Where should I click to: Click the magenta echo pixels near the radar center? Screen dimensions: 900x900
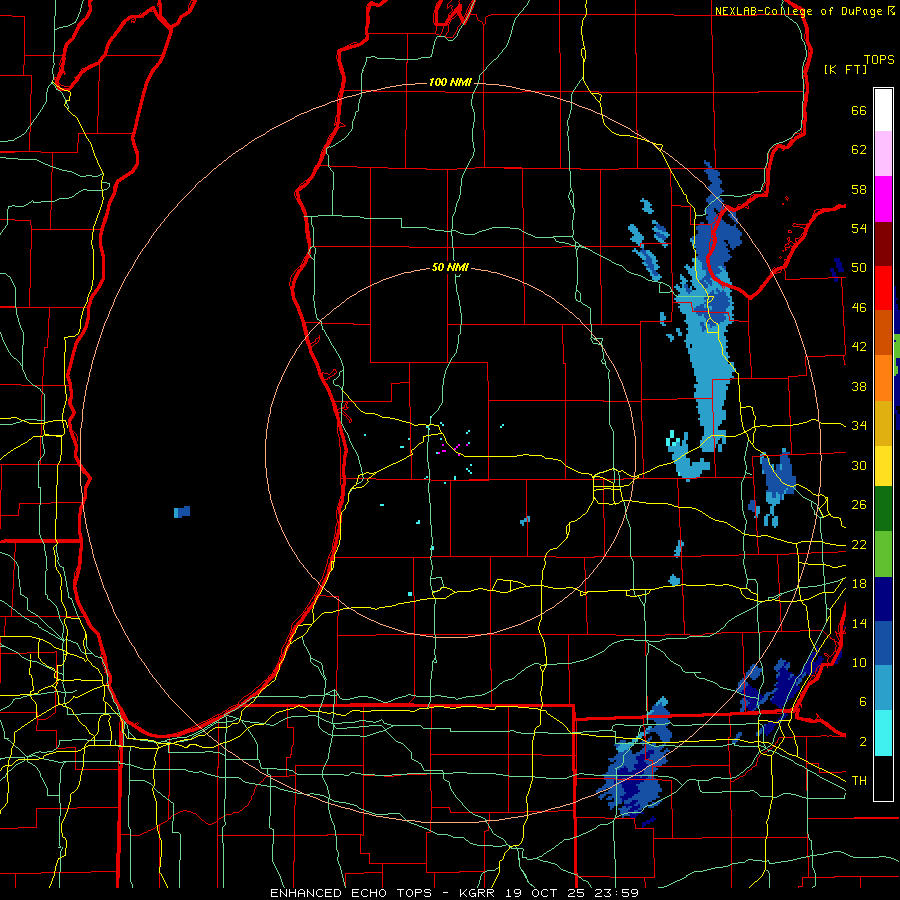(452, 448)
